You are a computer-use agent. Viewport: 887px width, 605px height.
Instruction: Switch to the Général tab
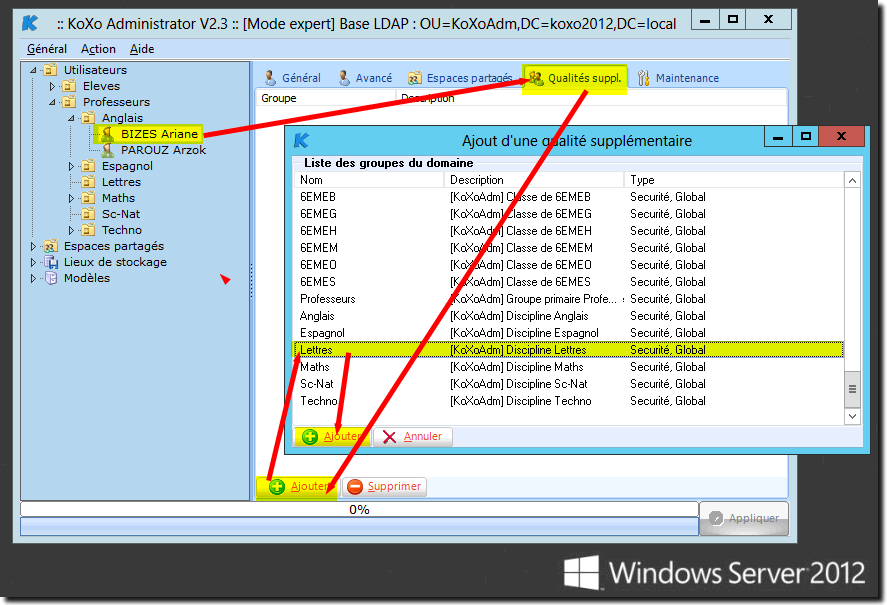[x=292, y=78]
